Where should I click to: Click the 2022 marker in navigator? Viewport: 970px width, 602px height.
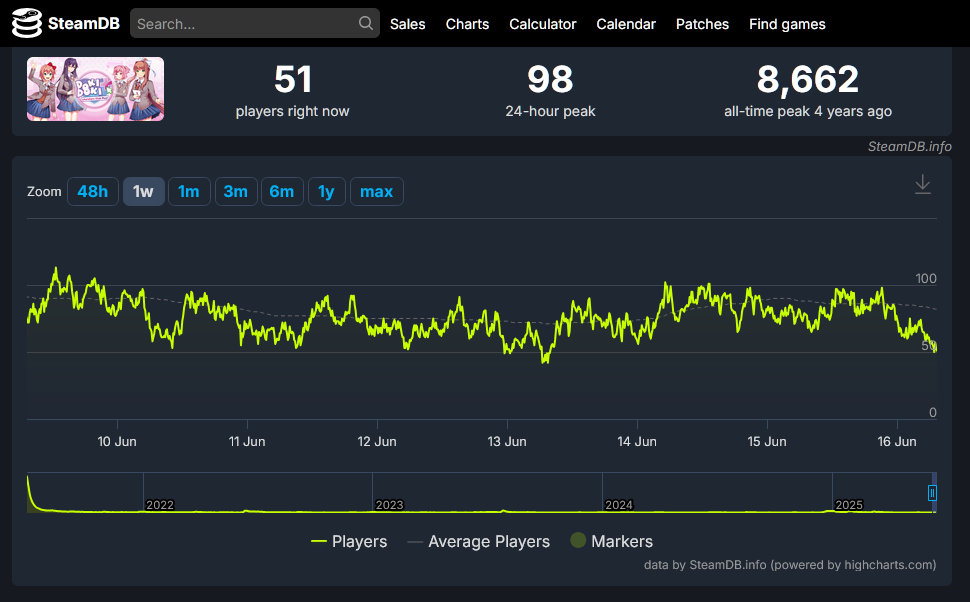point(160,505)
